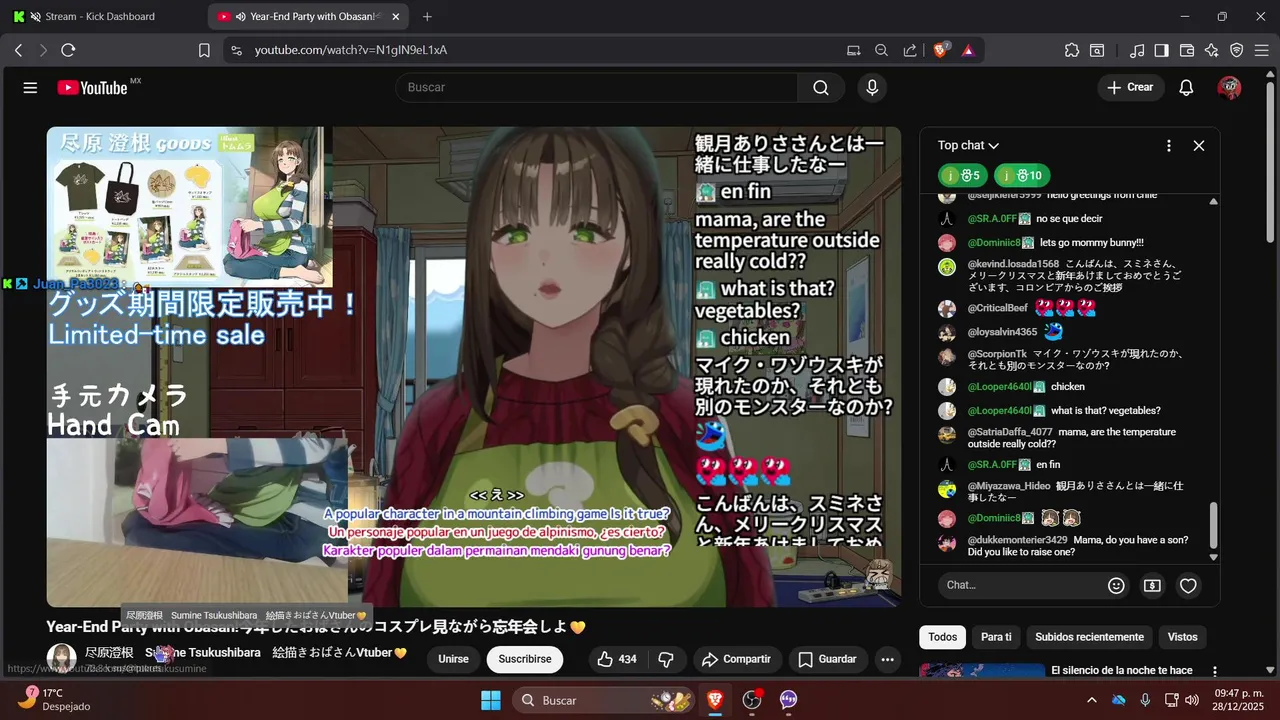Open OBS Studio from the taskbar
The height and width of the screenshot is (720, 1280).
coord(752,700)
